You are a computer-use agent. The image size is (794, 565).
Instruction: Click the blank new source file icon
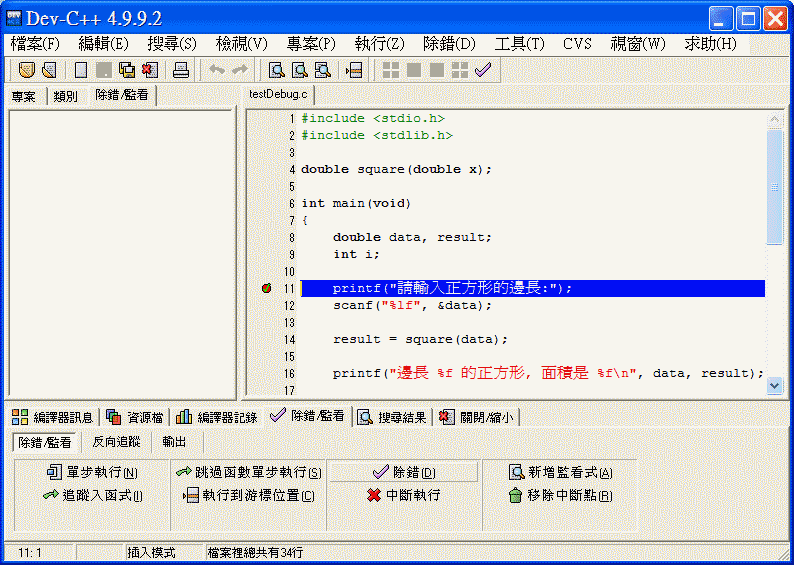tap(81, 70)
